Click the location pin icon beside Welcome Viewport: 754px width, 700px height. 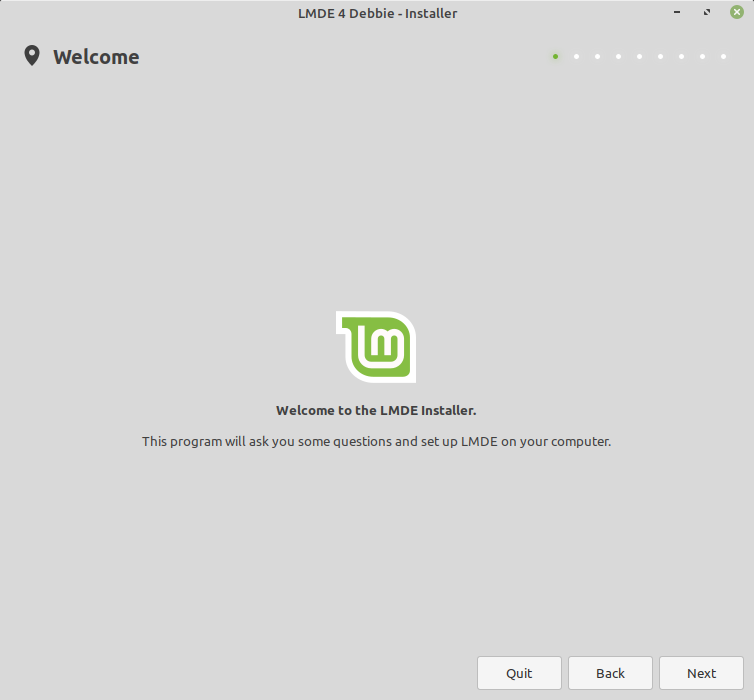tap(32, 56)
